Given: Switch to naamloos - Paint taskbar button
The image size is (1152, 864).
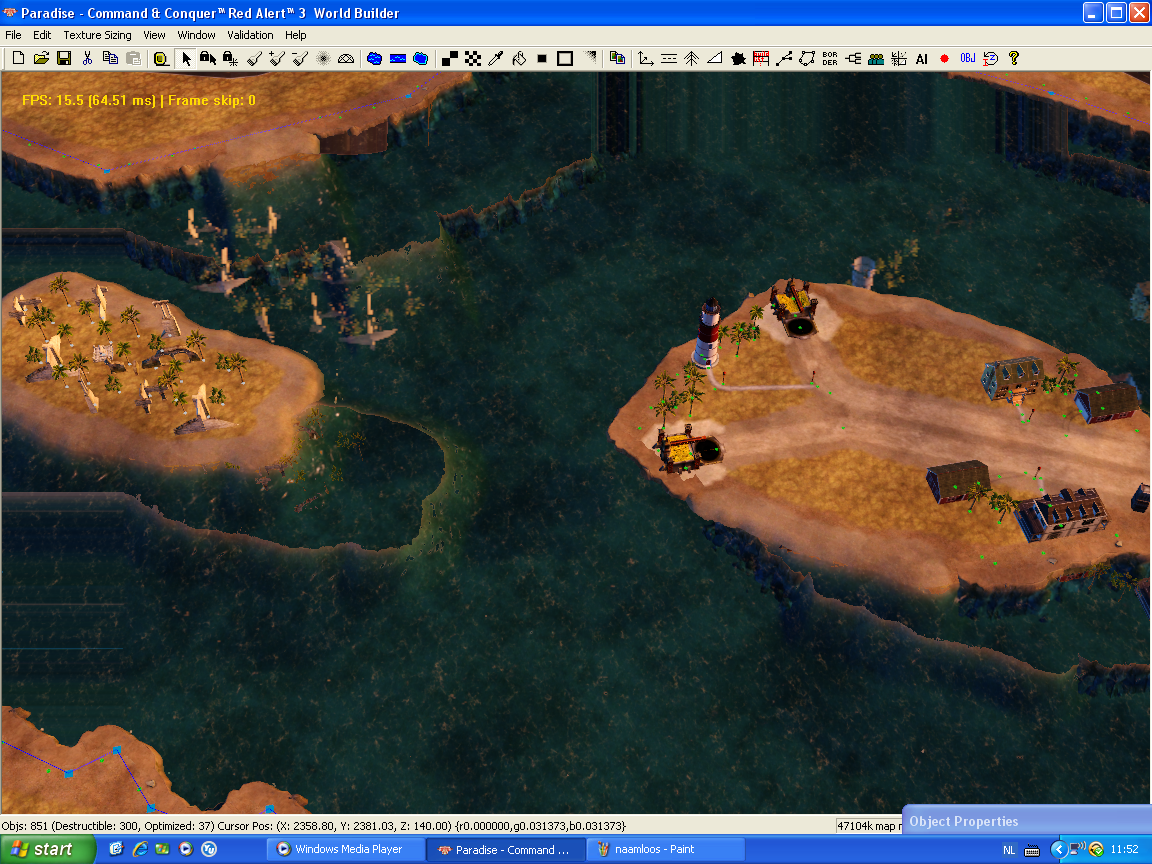Looking at the screenshot, I should [665, 849].
